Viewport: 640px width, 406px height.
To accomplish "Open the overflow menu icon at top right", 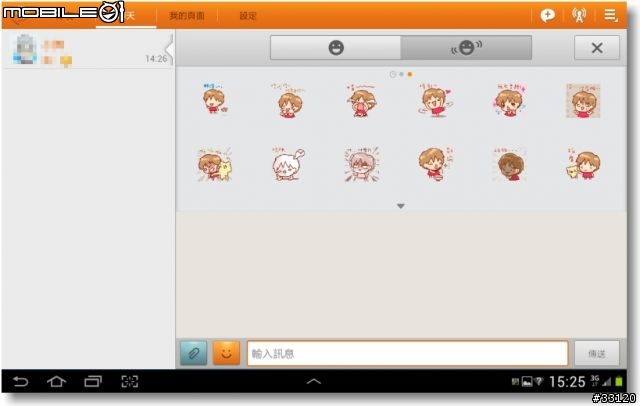I will pos(611,16).
